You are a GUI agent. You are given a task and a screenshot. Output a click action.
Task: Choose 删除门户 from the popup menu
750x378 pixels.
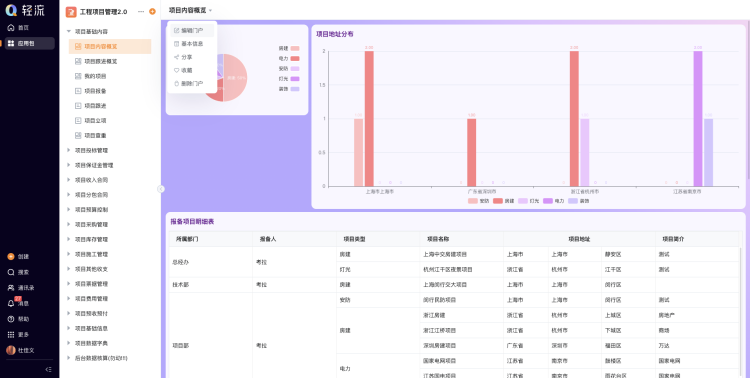click(192, 84)
